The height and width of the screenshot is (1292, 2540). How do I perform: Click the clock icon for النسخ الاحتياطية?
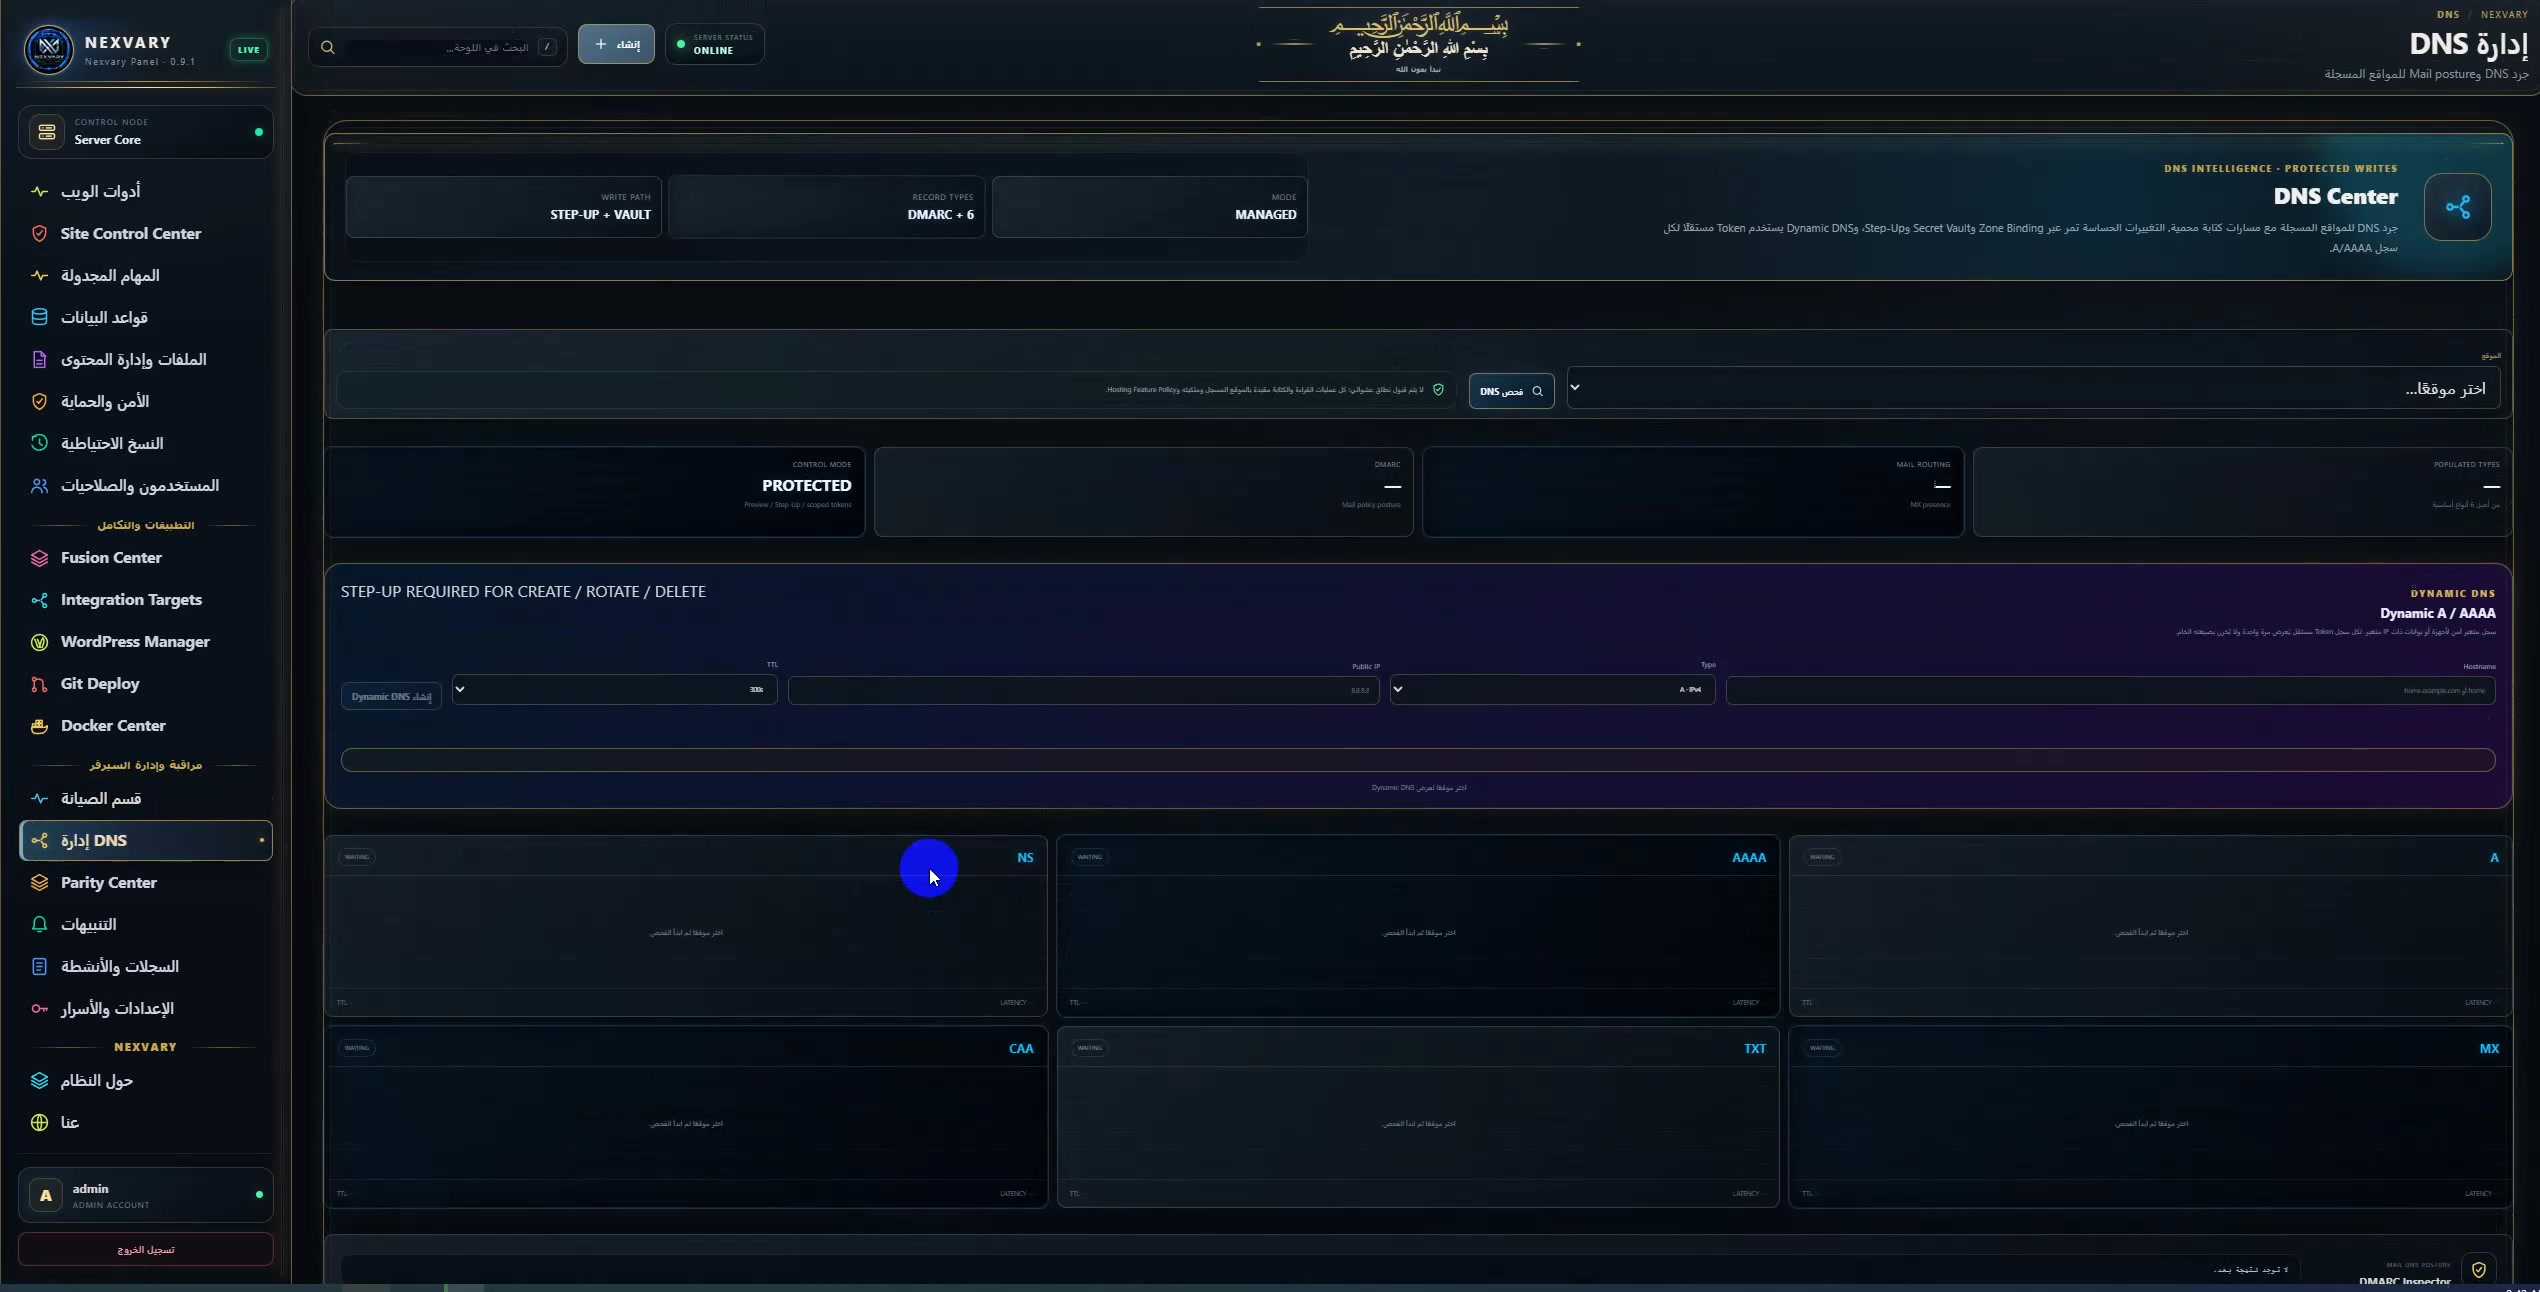40,443
